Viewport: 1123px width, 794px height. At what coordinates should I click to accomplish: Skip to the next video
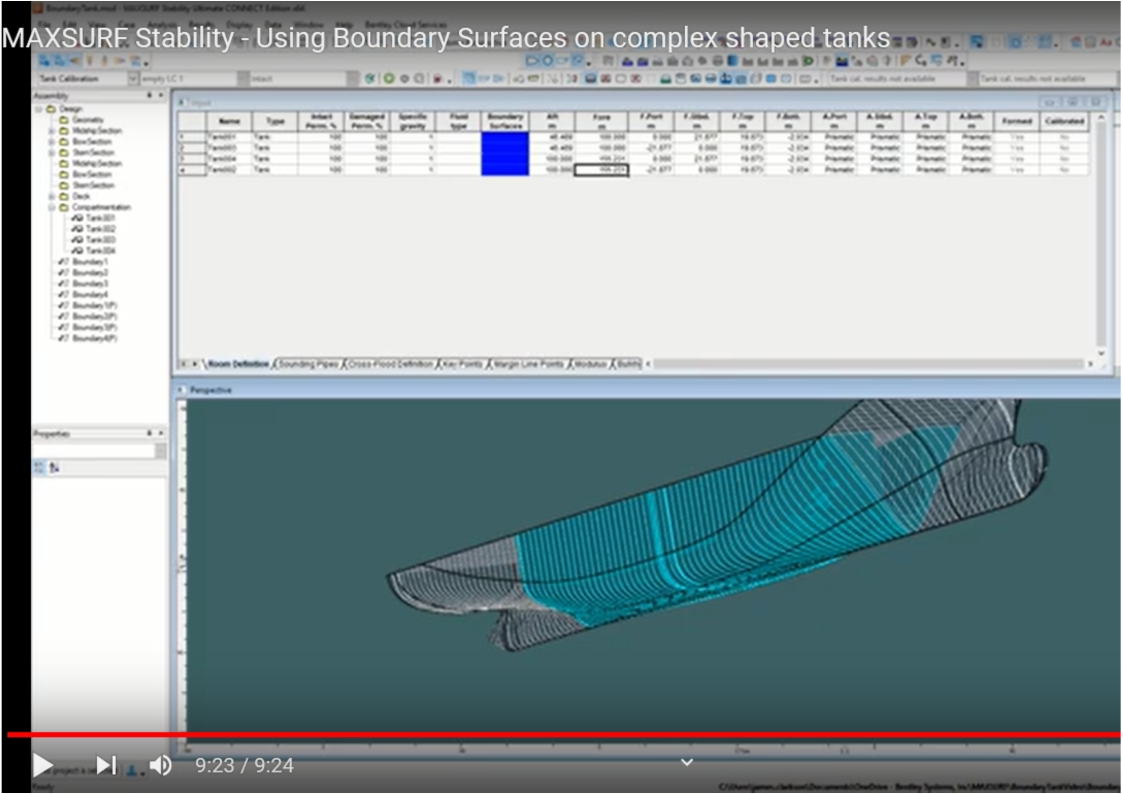pos(106,765)
